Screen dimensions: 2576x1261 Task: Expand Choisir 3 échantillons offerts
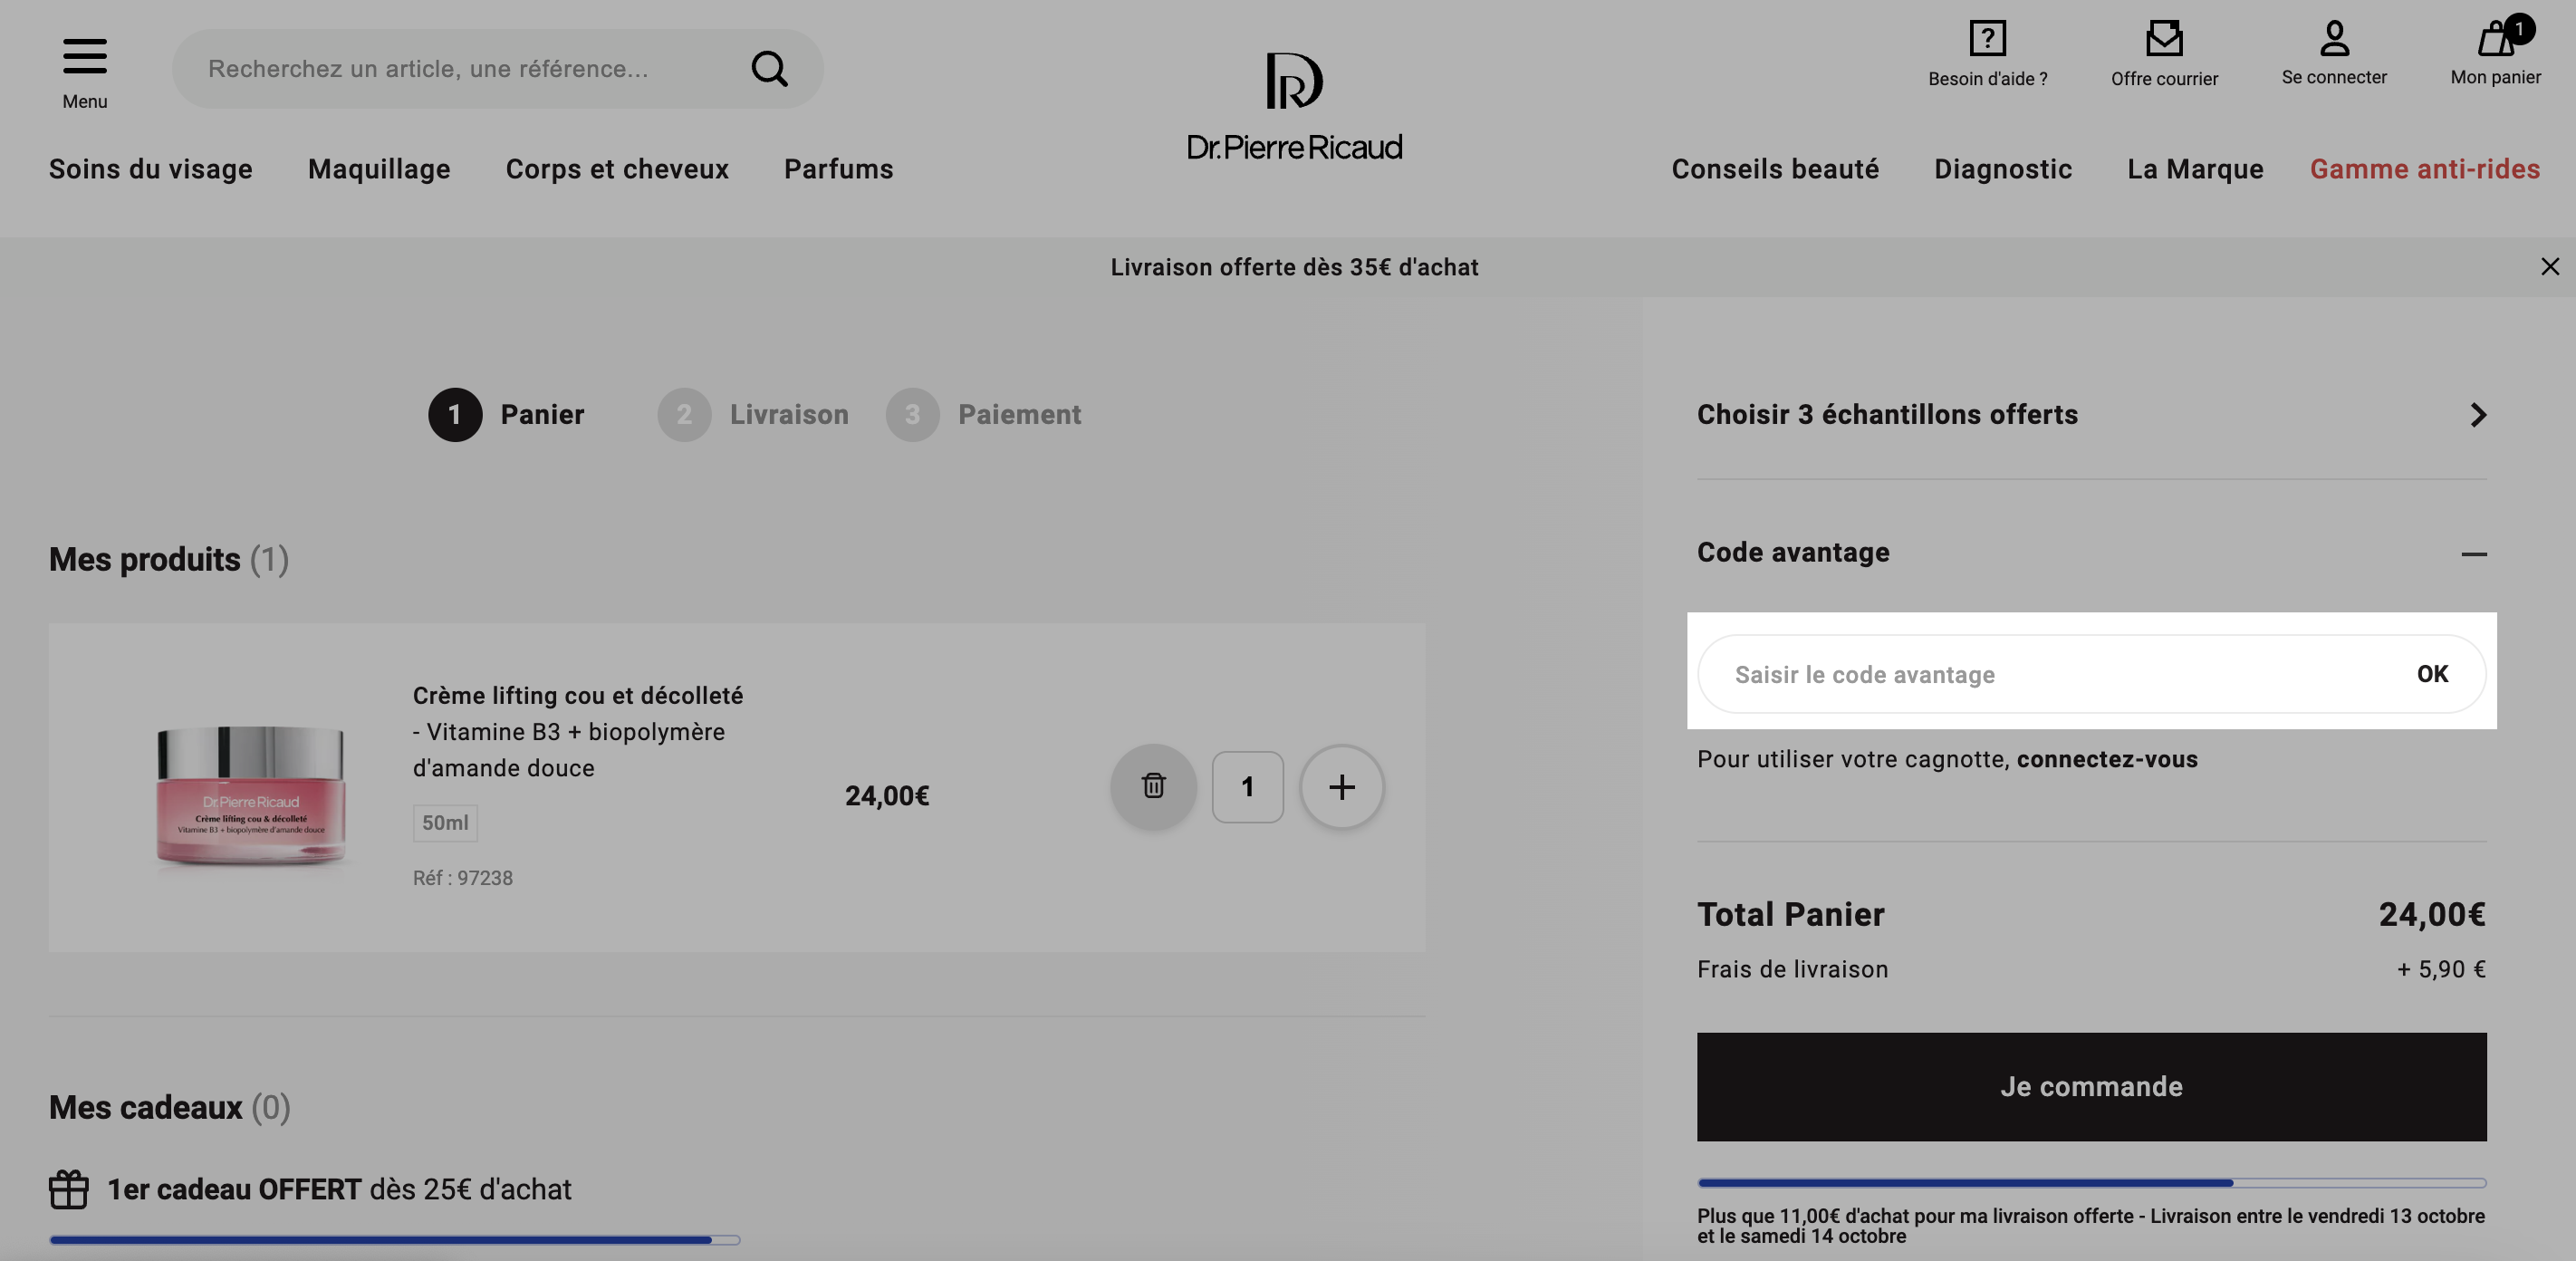pyautogui.click(x=2091, y=414)
